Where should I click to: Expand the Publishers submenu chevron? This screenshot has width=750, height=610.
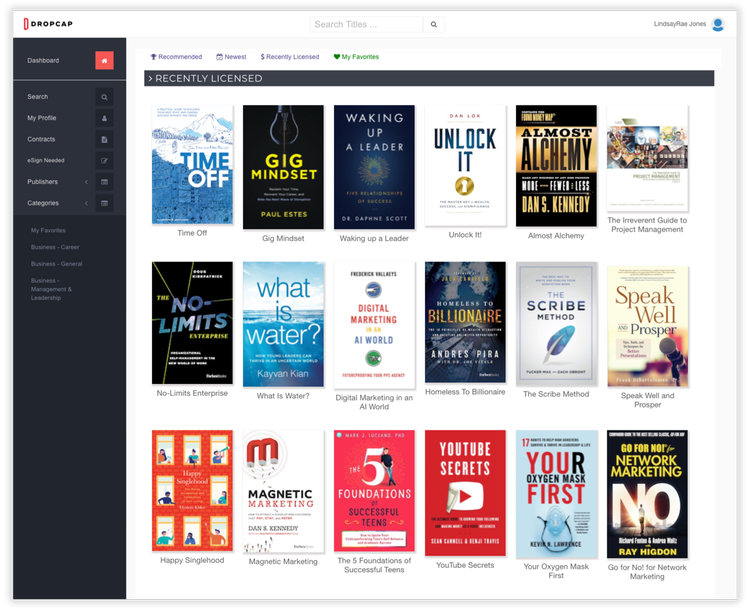click(86, 182)
